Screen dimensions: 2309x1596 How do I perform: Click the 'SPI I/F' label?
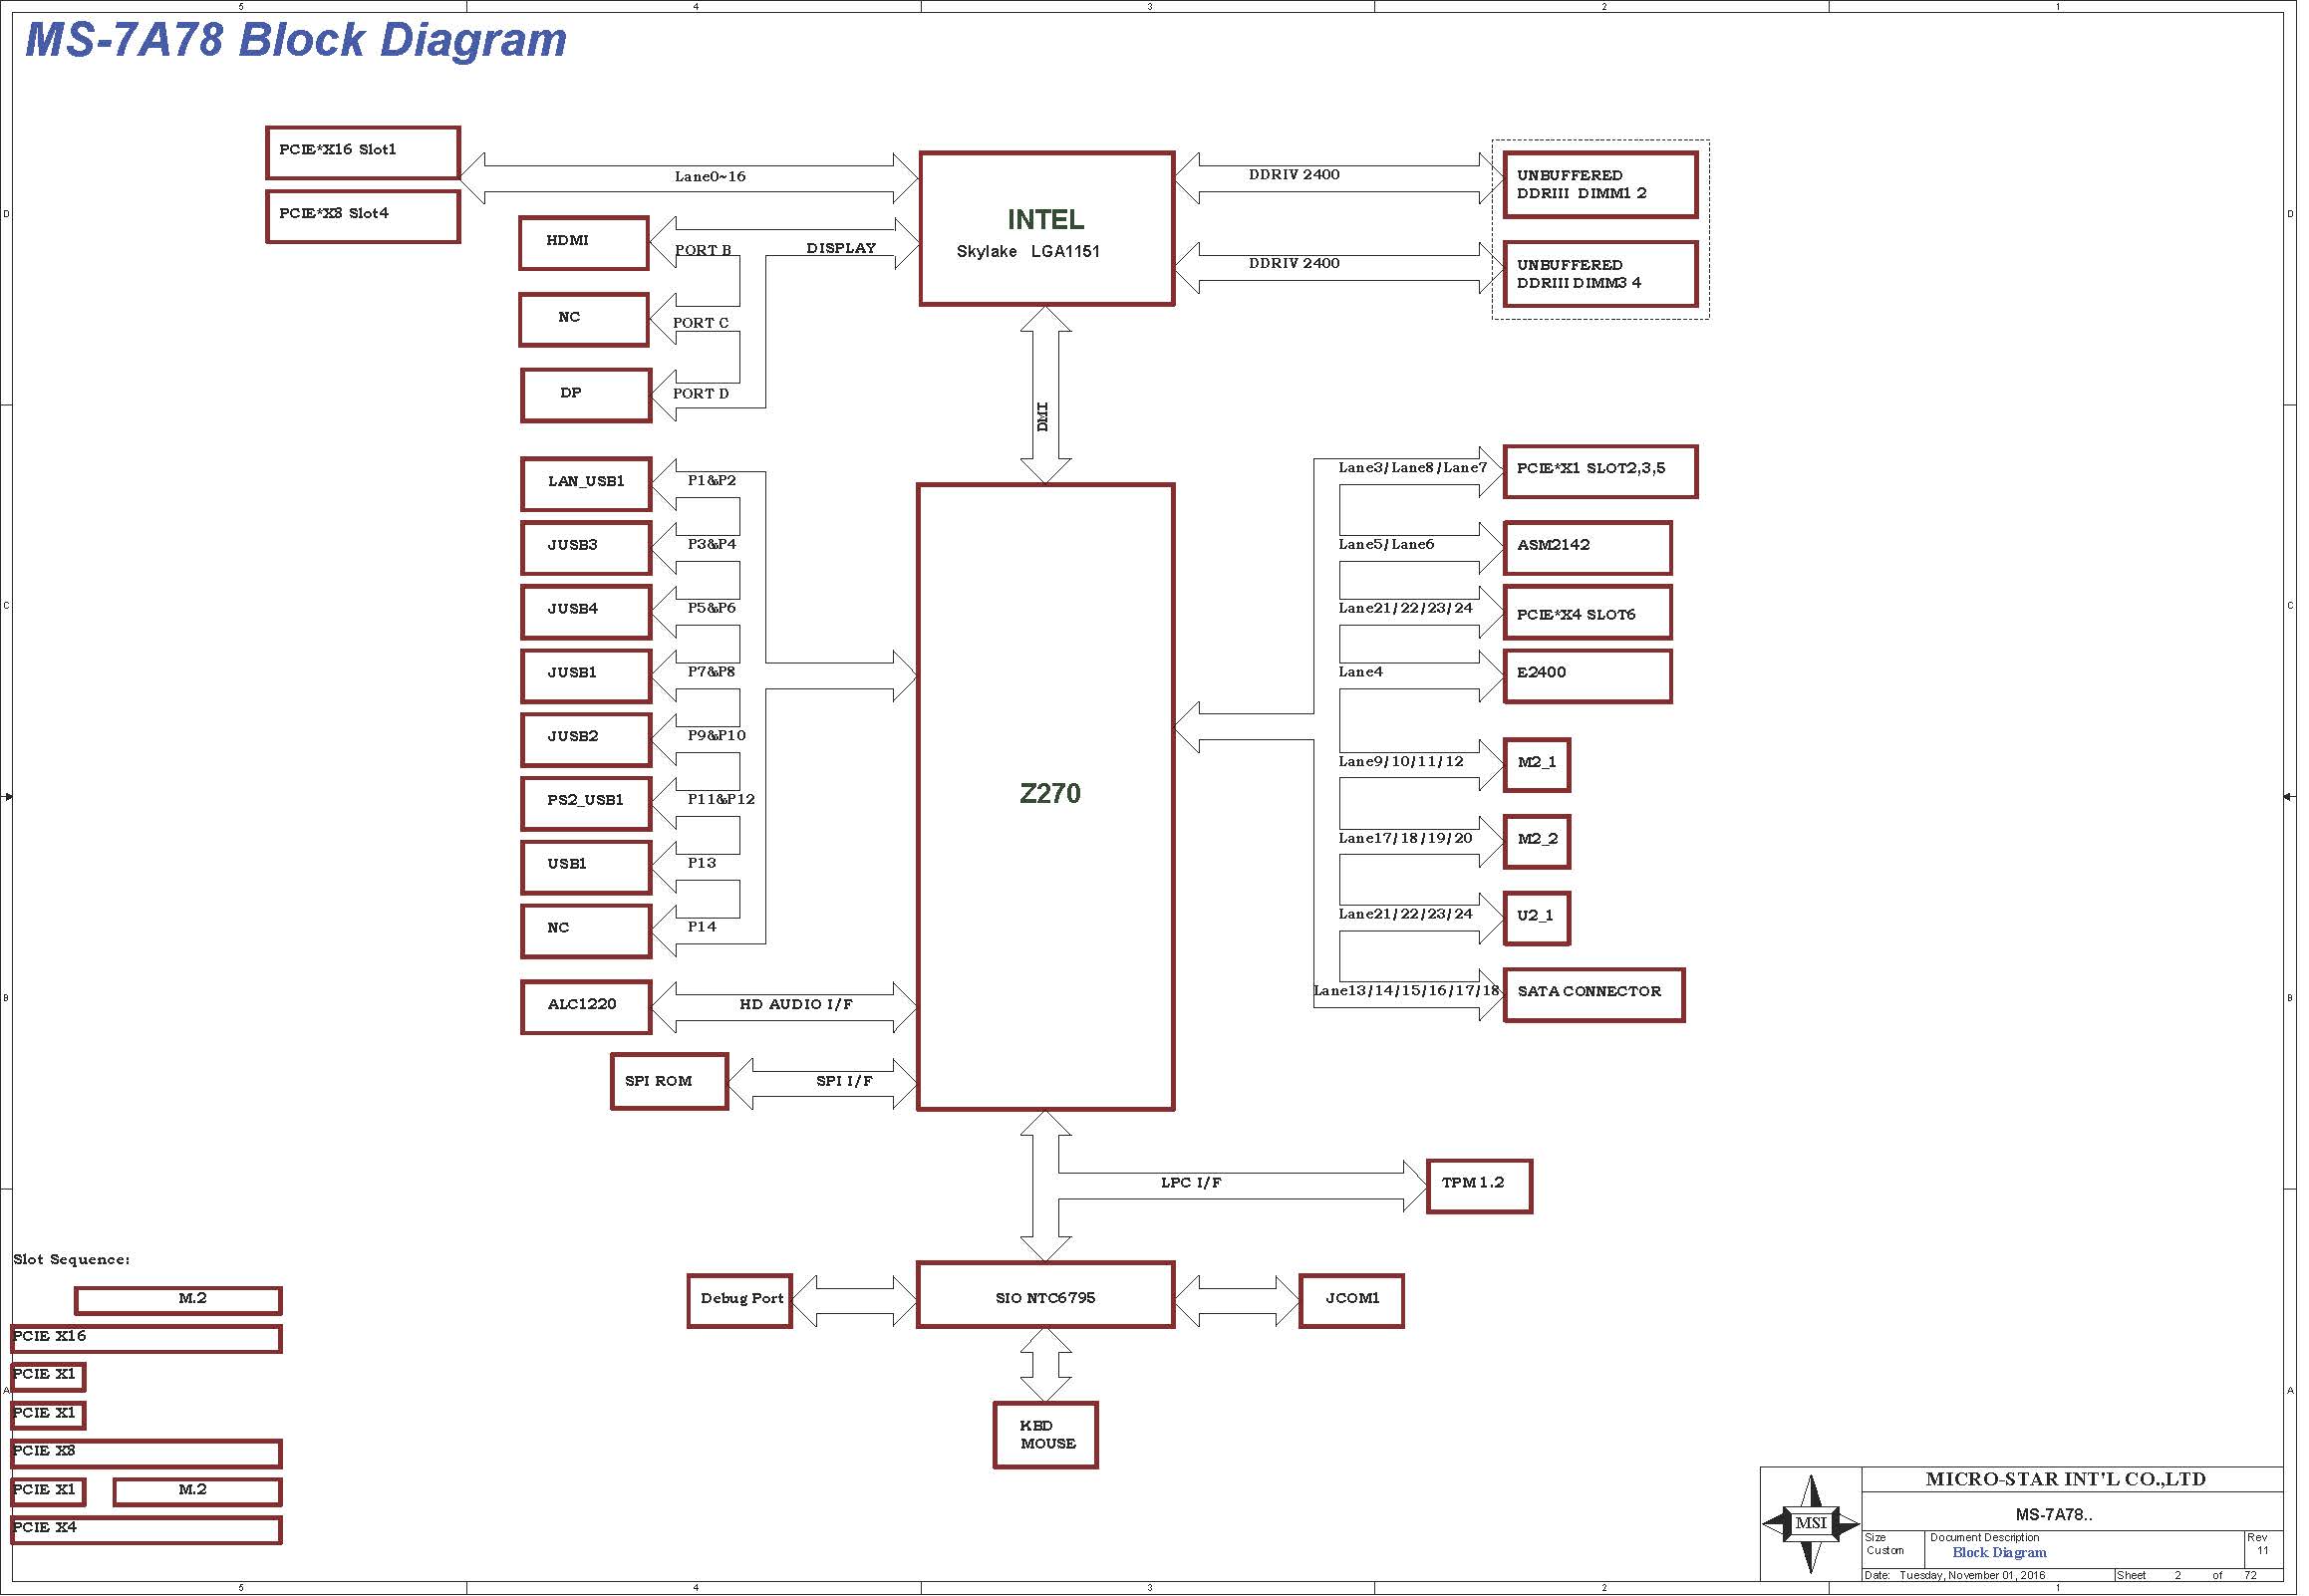tap(846, 1082)
